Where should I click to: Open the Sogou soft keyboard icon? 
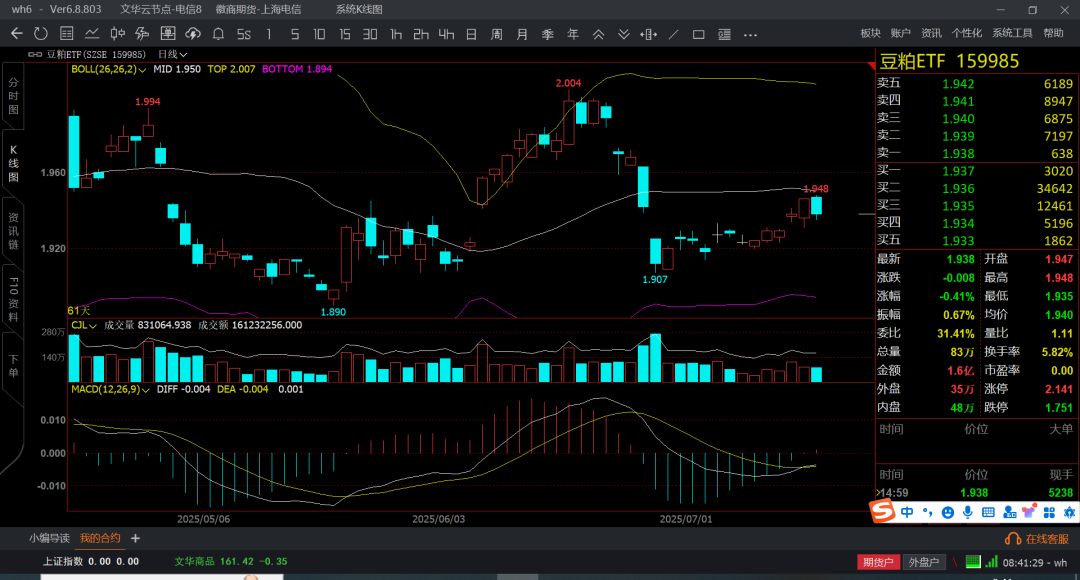tap(988, 512)
